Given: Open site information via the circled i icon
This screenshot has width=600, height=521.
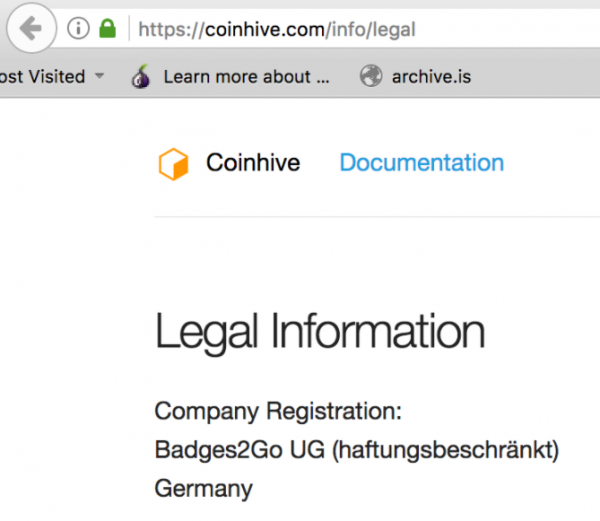Looking at the screenshot, I should [78, 29].
